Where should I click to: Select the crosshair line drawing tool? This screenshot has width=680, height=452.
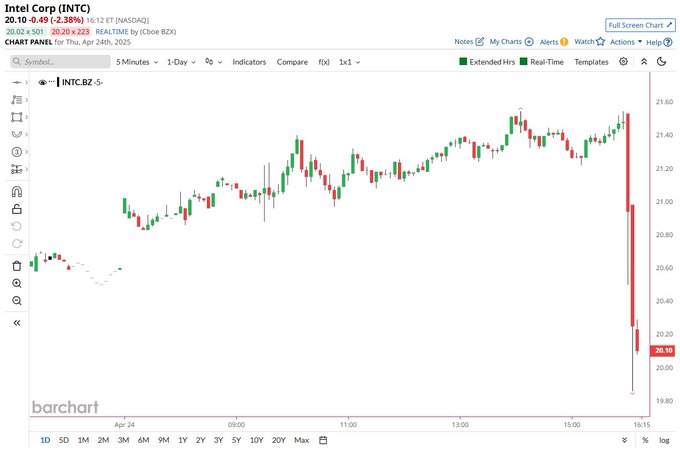coord(16,82)
